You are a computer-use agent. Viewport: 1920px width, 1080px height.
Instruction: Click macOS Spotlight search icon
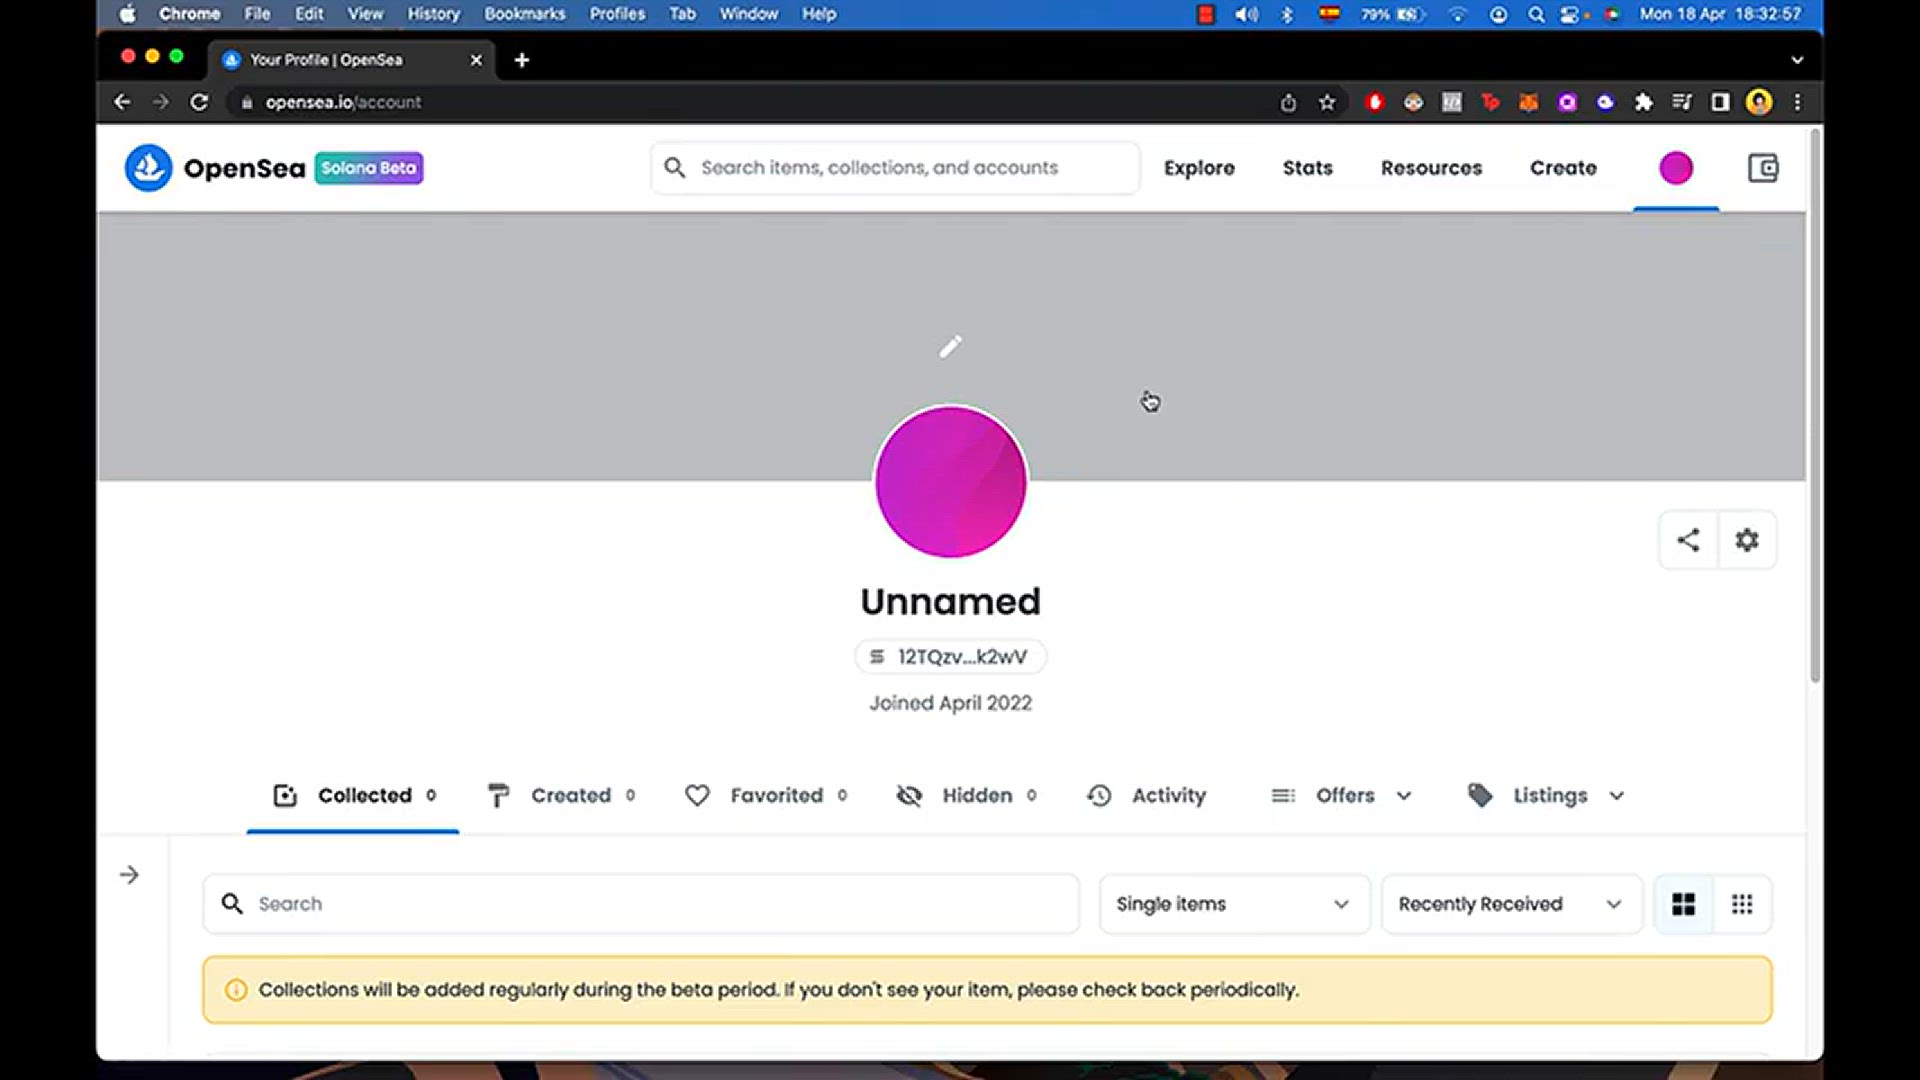[x=1536, y=14]
